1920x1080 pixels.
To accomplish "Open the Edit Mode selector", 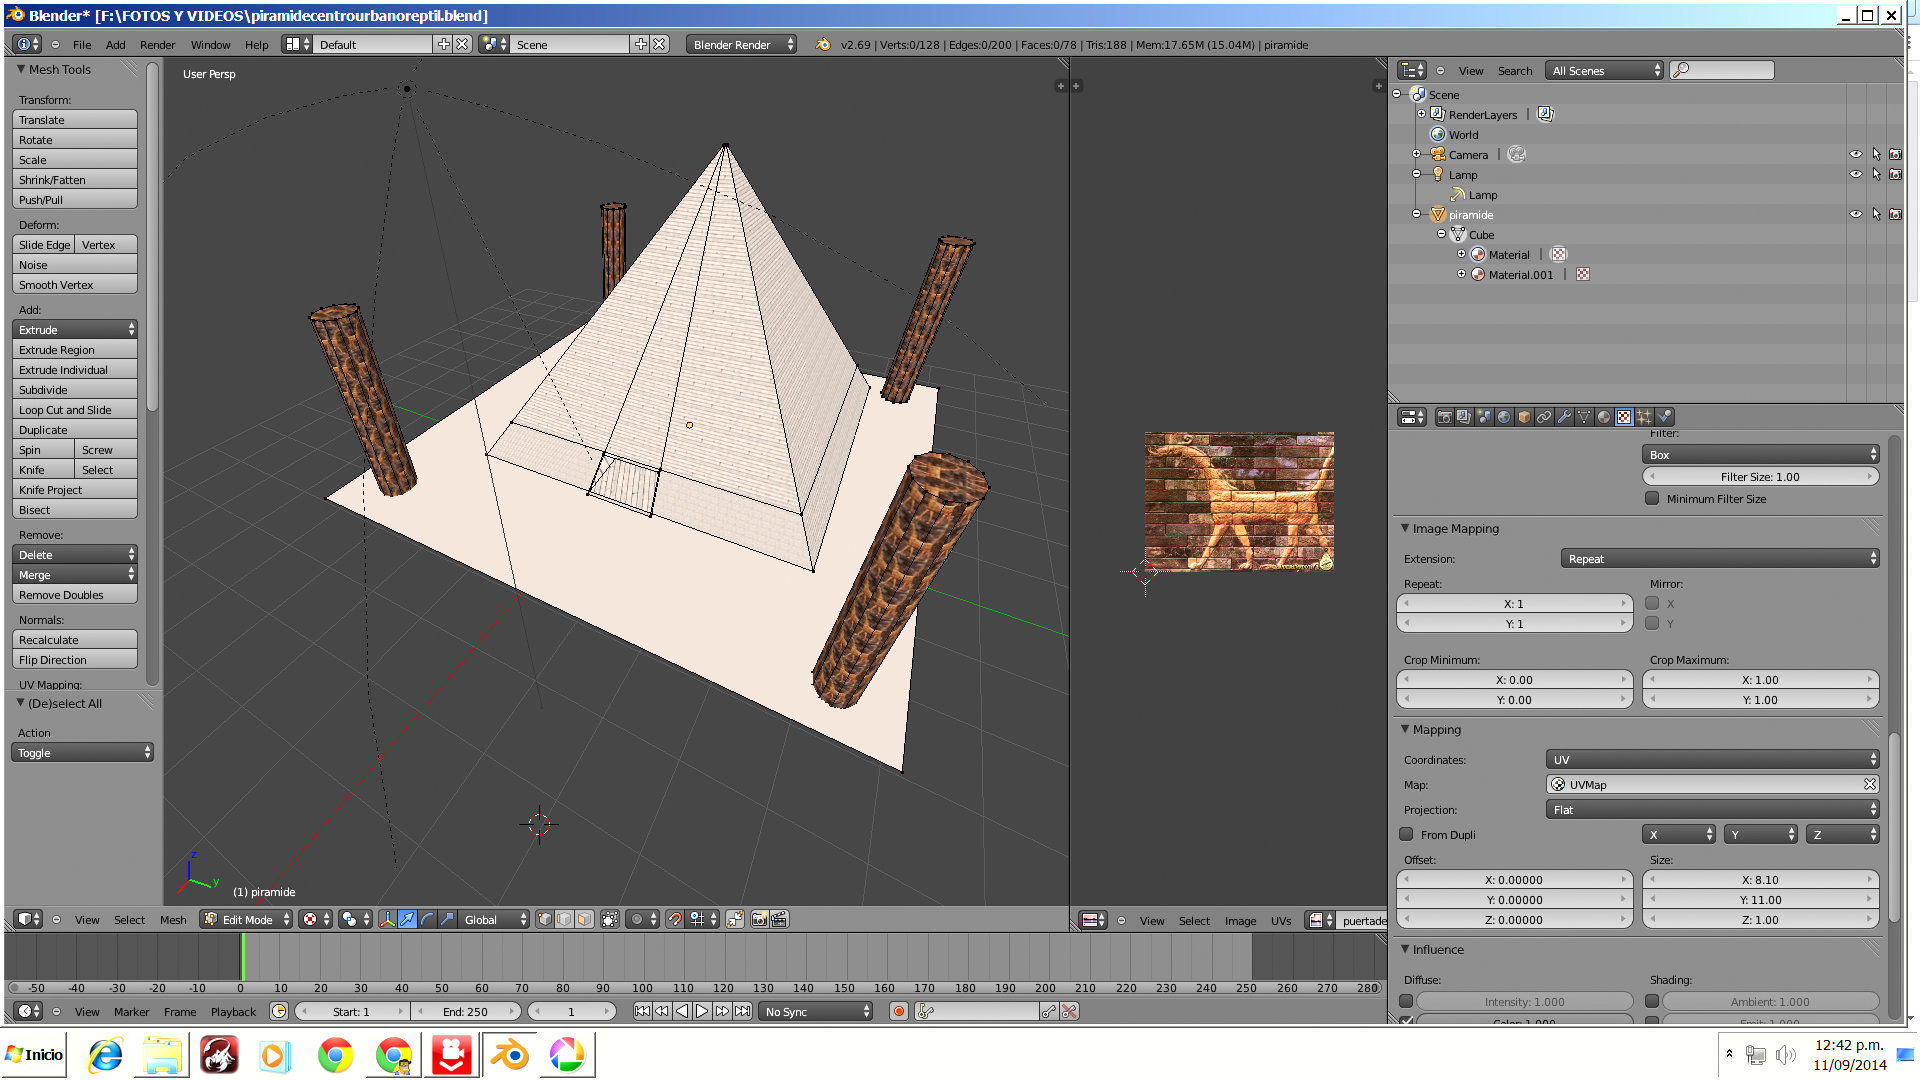I will [246, 920].
